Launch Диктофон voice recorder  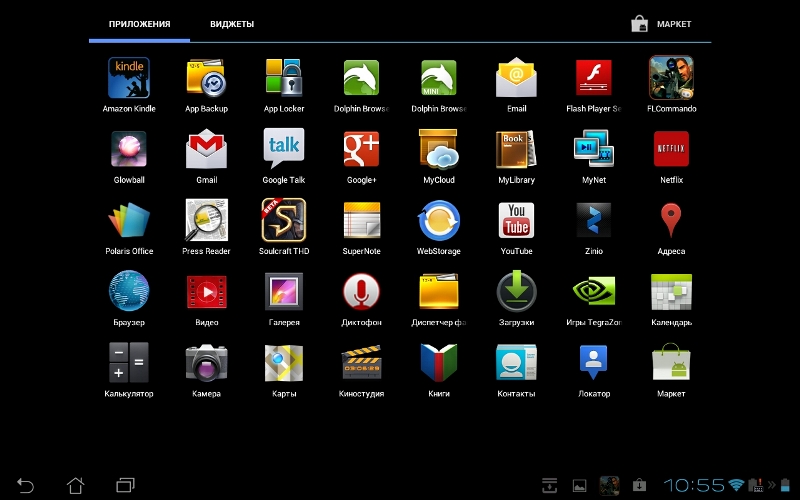pyautogui.click(x=361, y=291)
